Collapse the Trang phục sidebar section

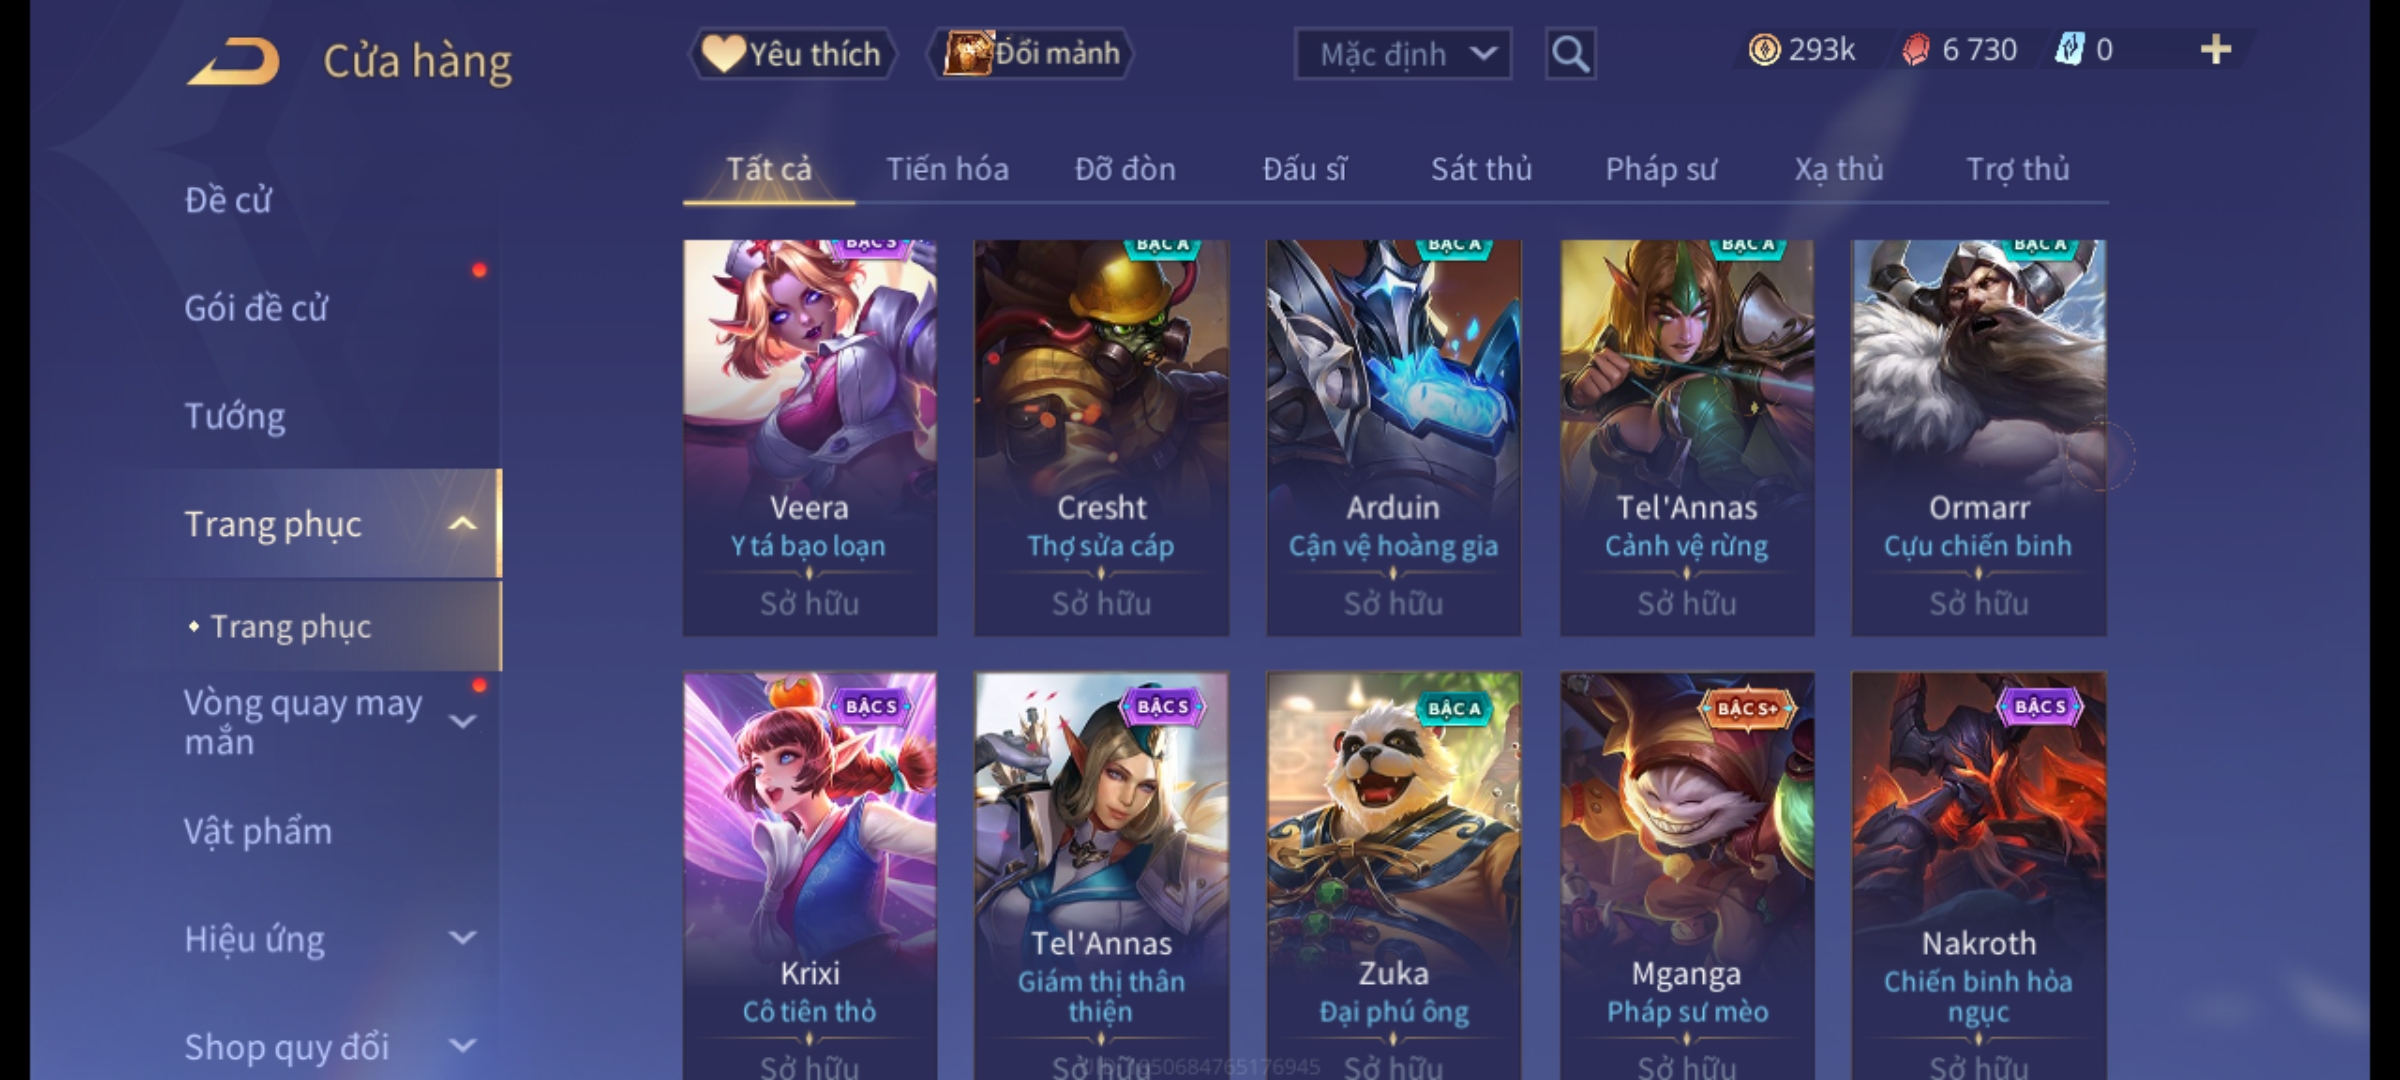(462, 524)
